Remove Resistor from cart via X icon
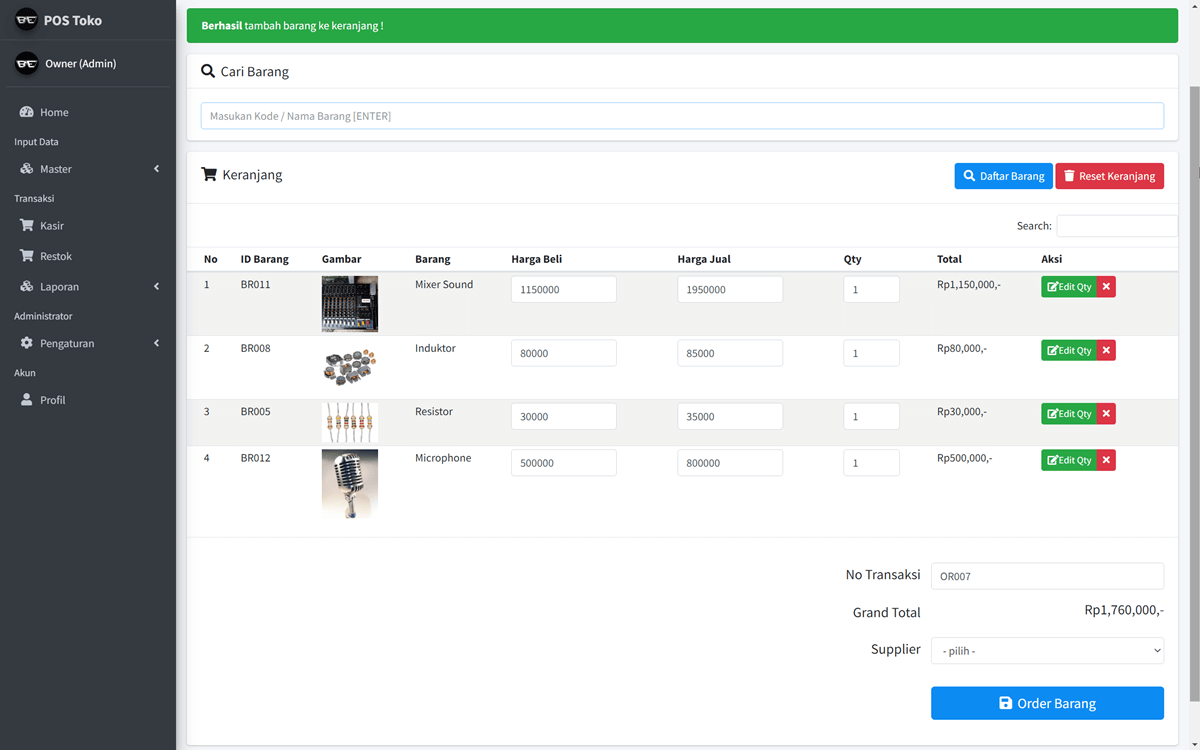1200x750 pixels. click(x=1106, y=414)
